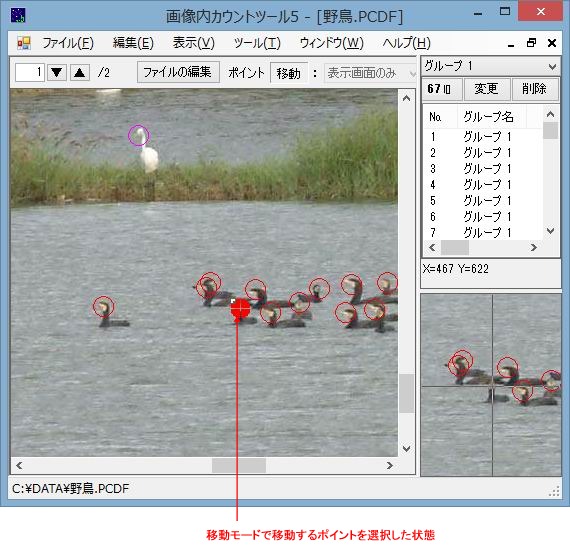
Task: Click the 削除 button
Action: coord(535,89)
